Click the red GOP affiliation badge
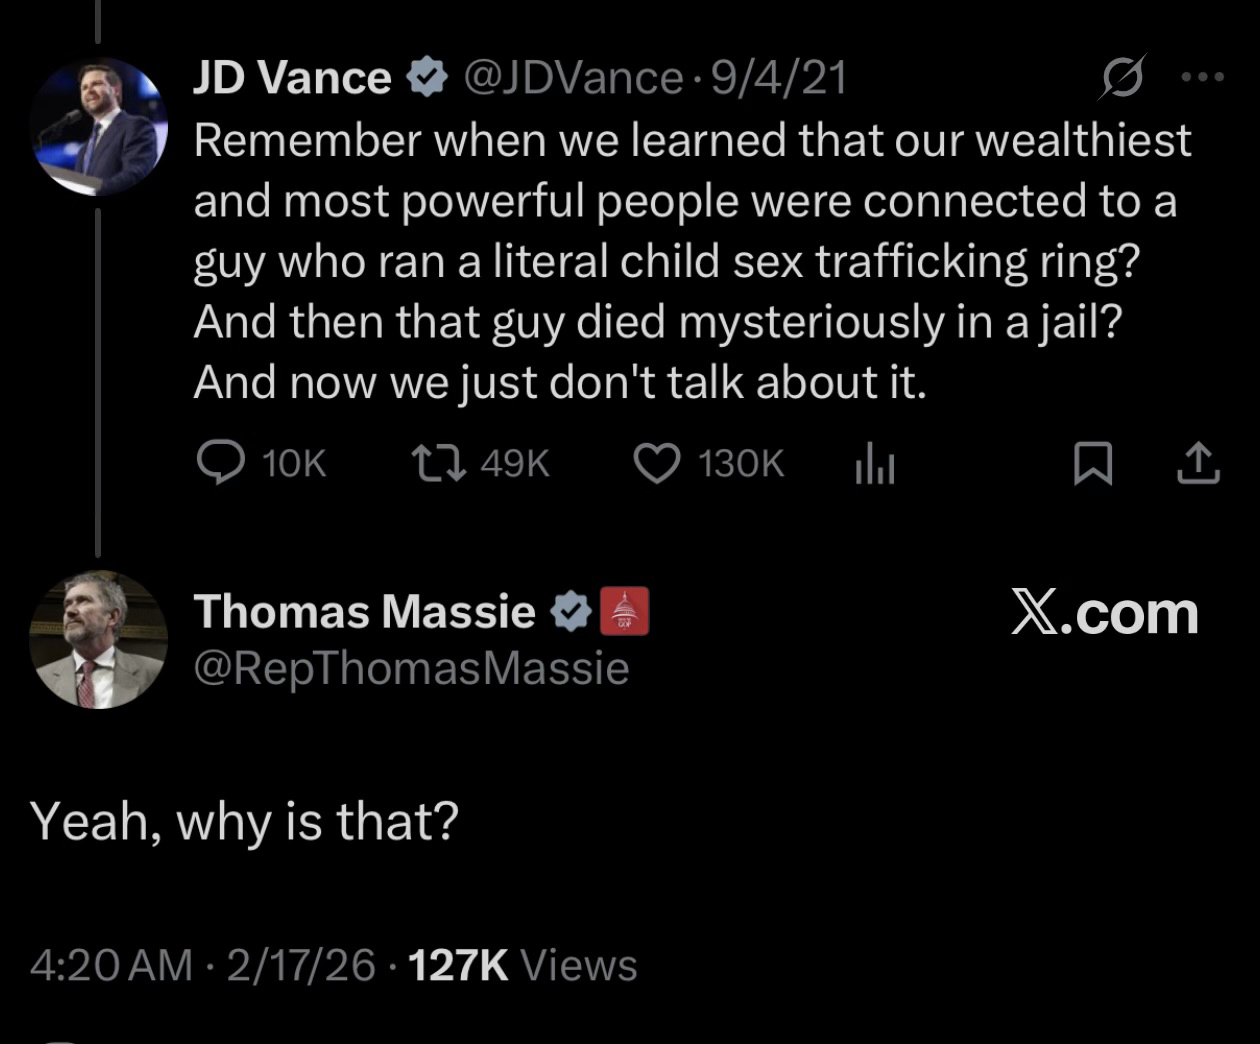Image resolution: width=1260 pixels, height=1044 pixels. tap(624, 612)
